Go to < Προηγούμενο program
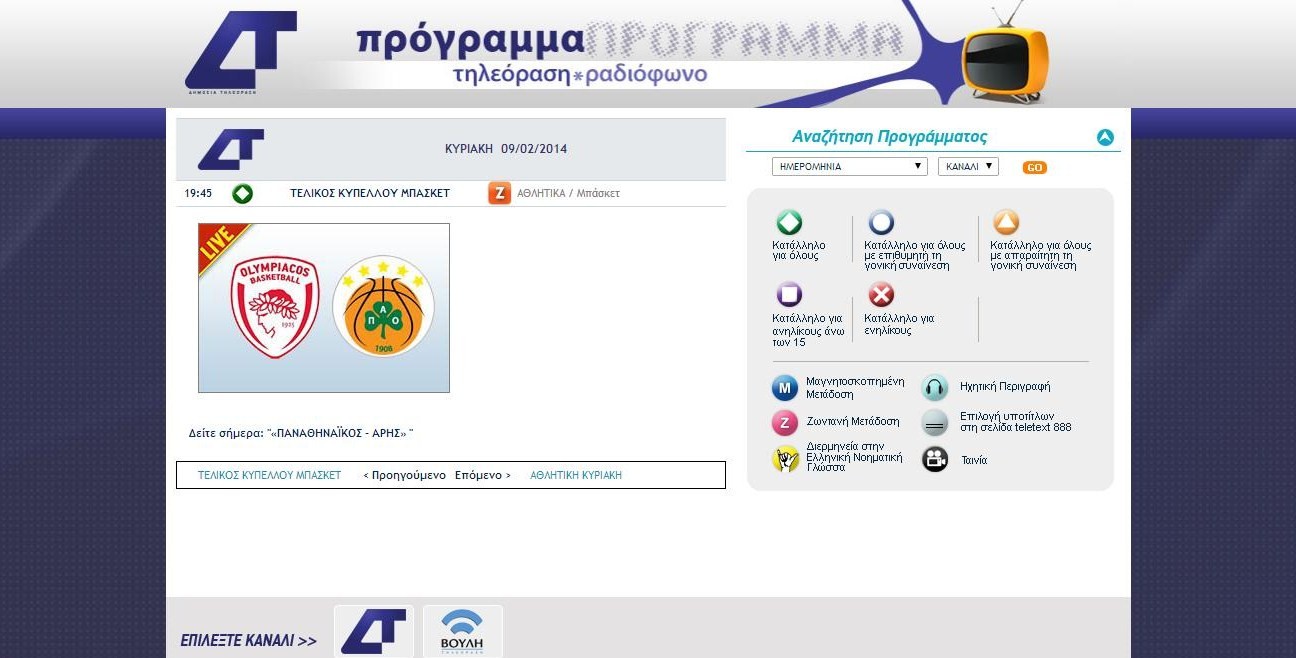 tap(404, 476)
